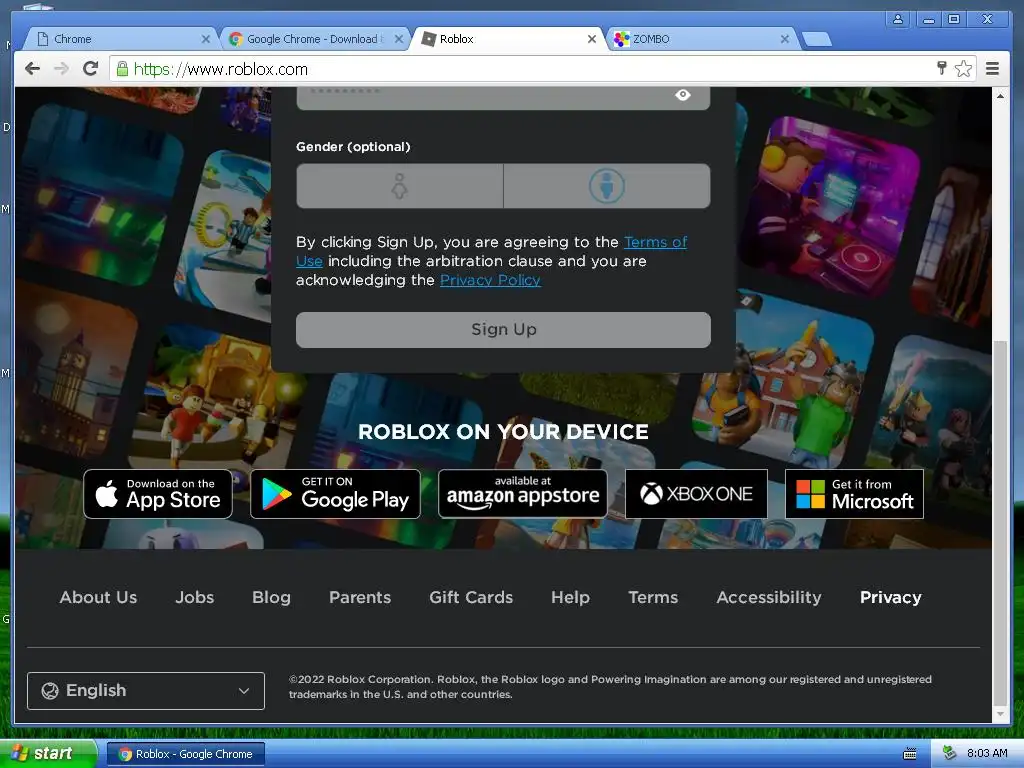Image resolution: width=1024 pixels, height=768 pixels.
Task: Click the system tray network icon
Action: 949,753
